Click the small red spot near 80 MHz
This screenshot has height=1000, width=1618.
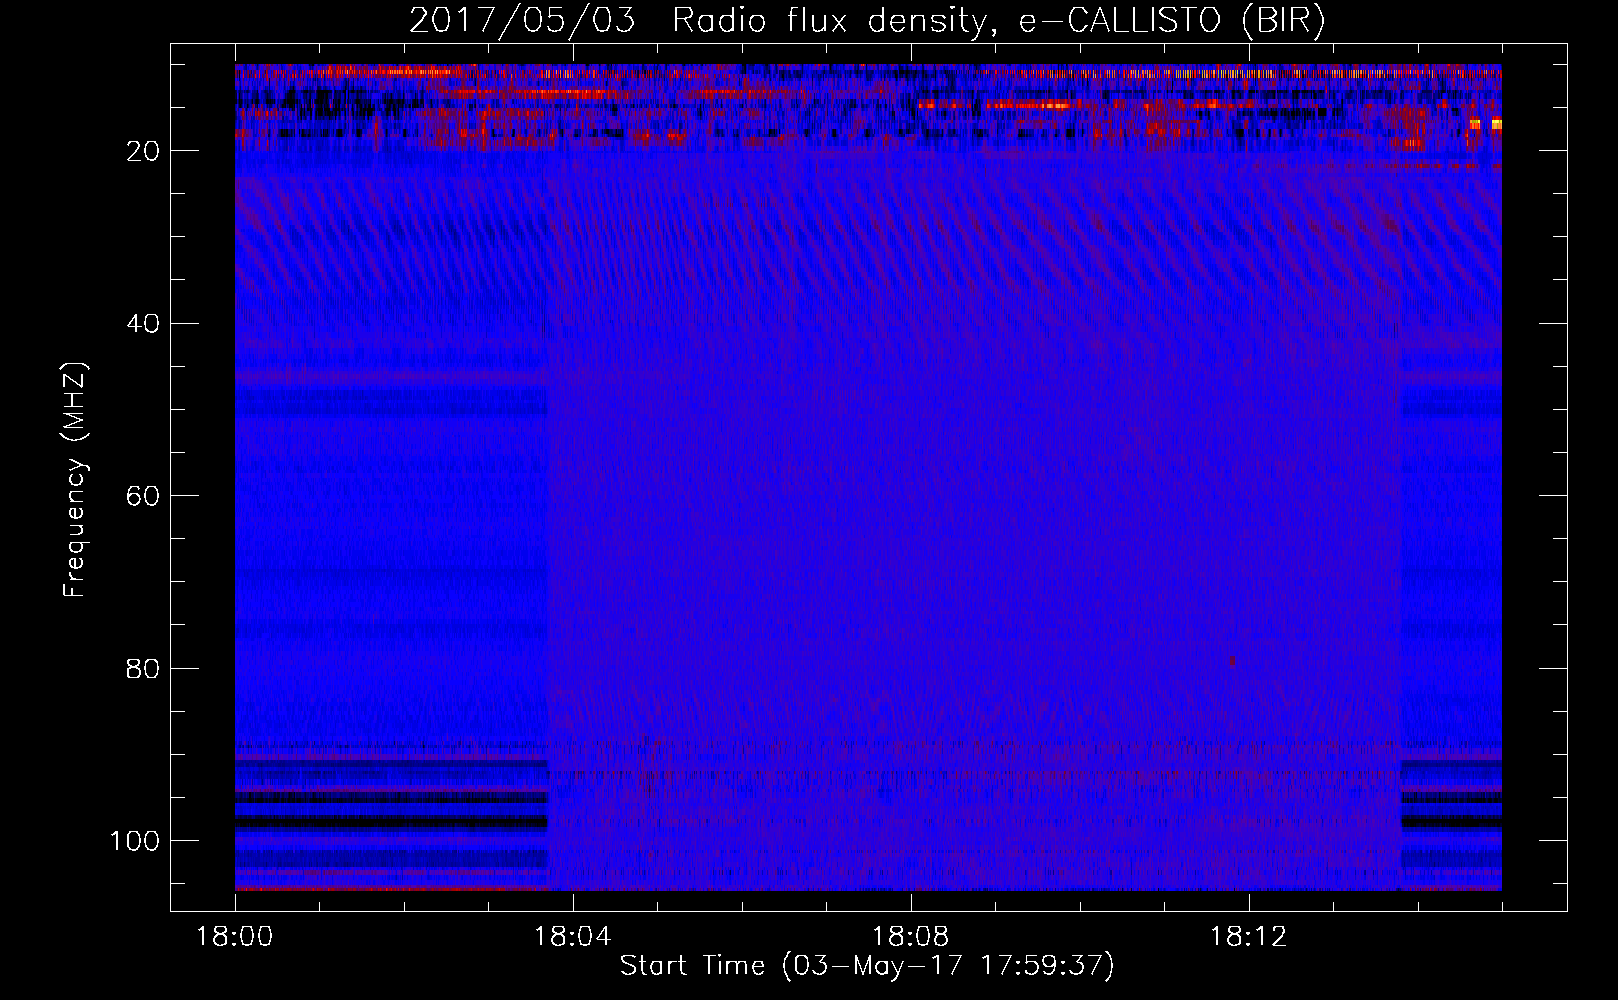coord(1232,661)
